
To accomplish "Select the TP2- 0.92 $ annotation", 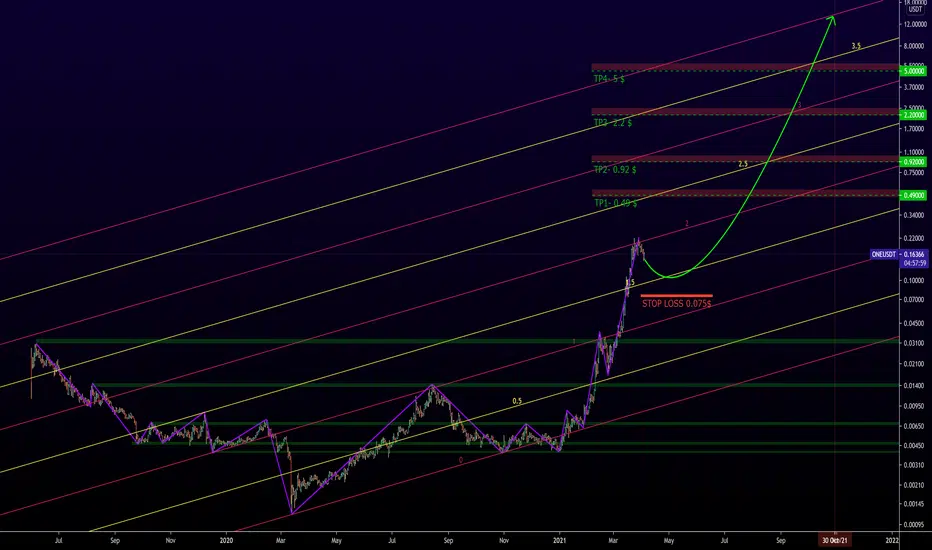I will coord(615,170).
